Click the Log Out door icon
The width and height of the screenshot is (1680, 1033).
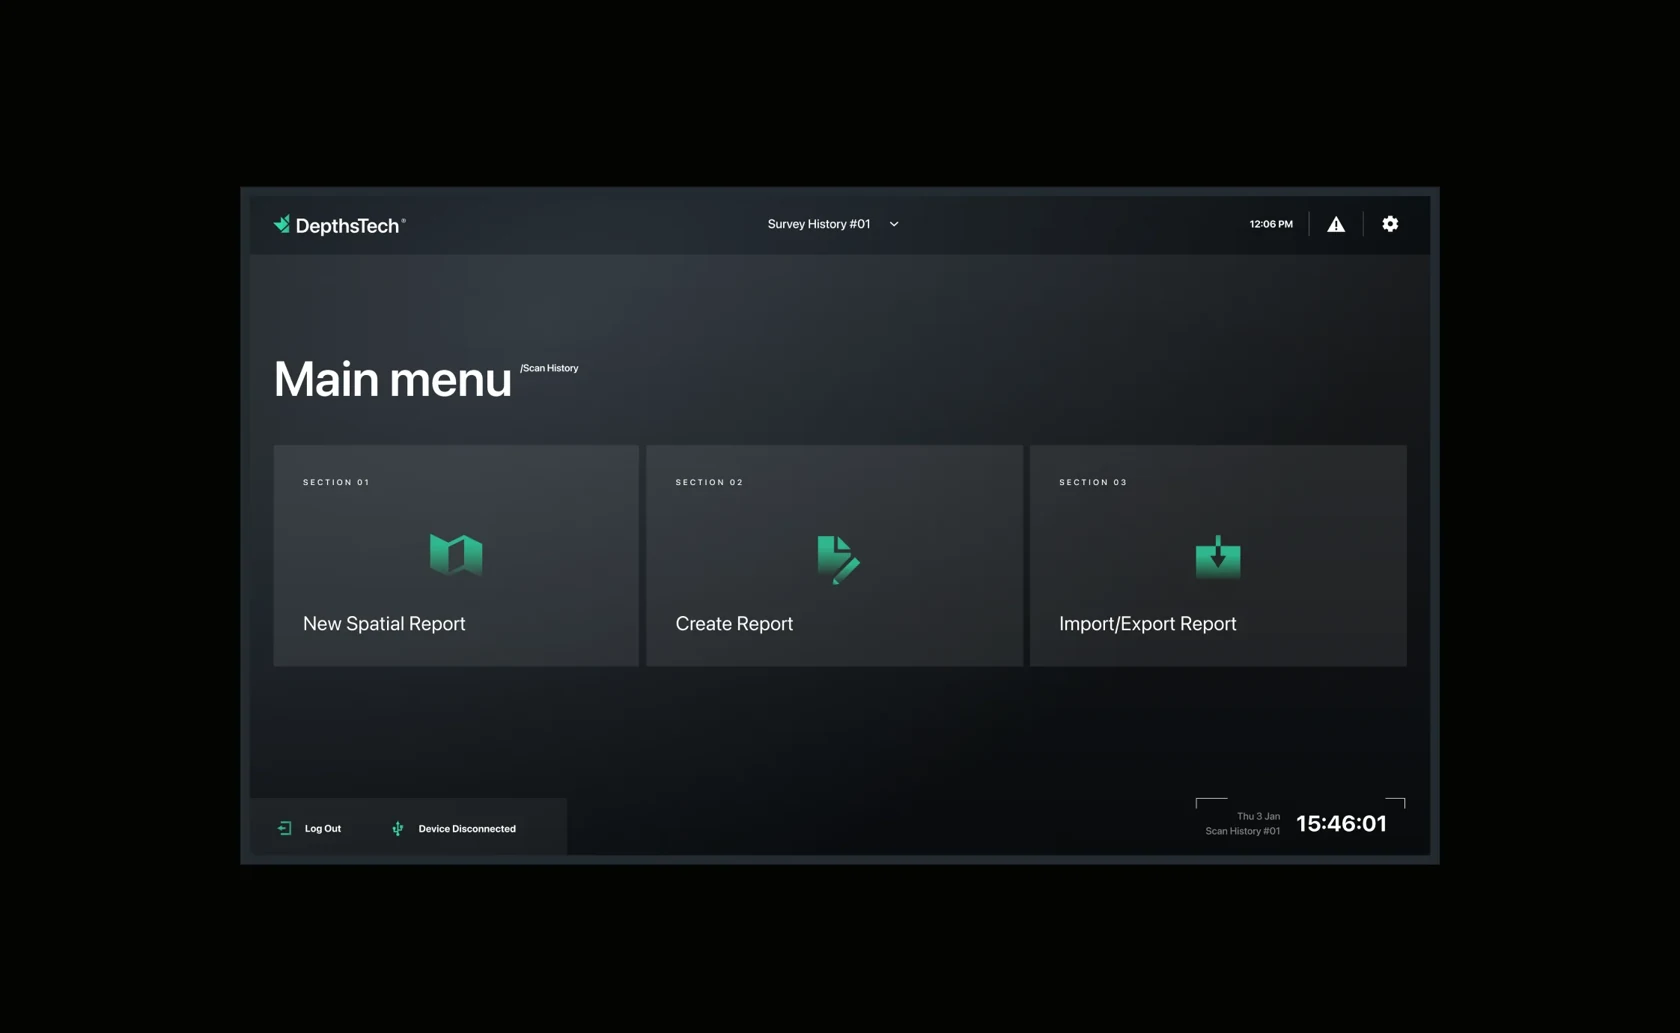tap(285, 828)
